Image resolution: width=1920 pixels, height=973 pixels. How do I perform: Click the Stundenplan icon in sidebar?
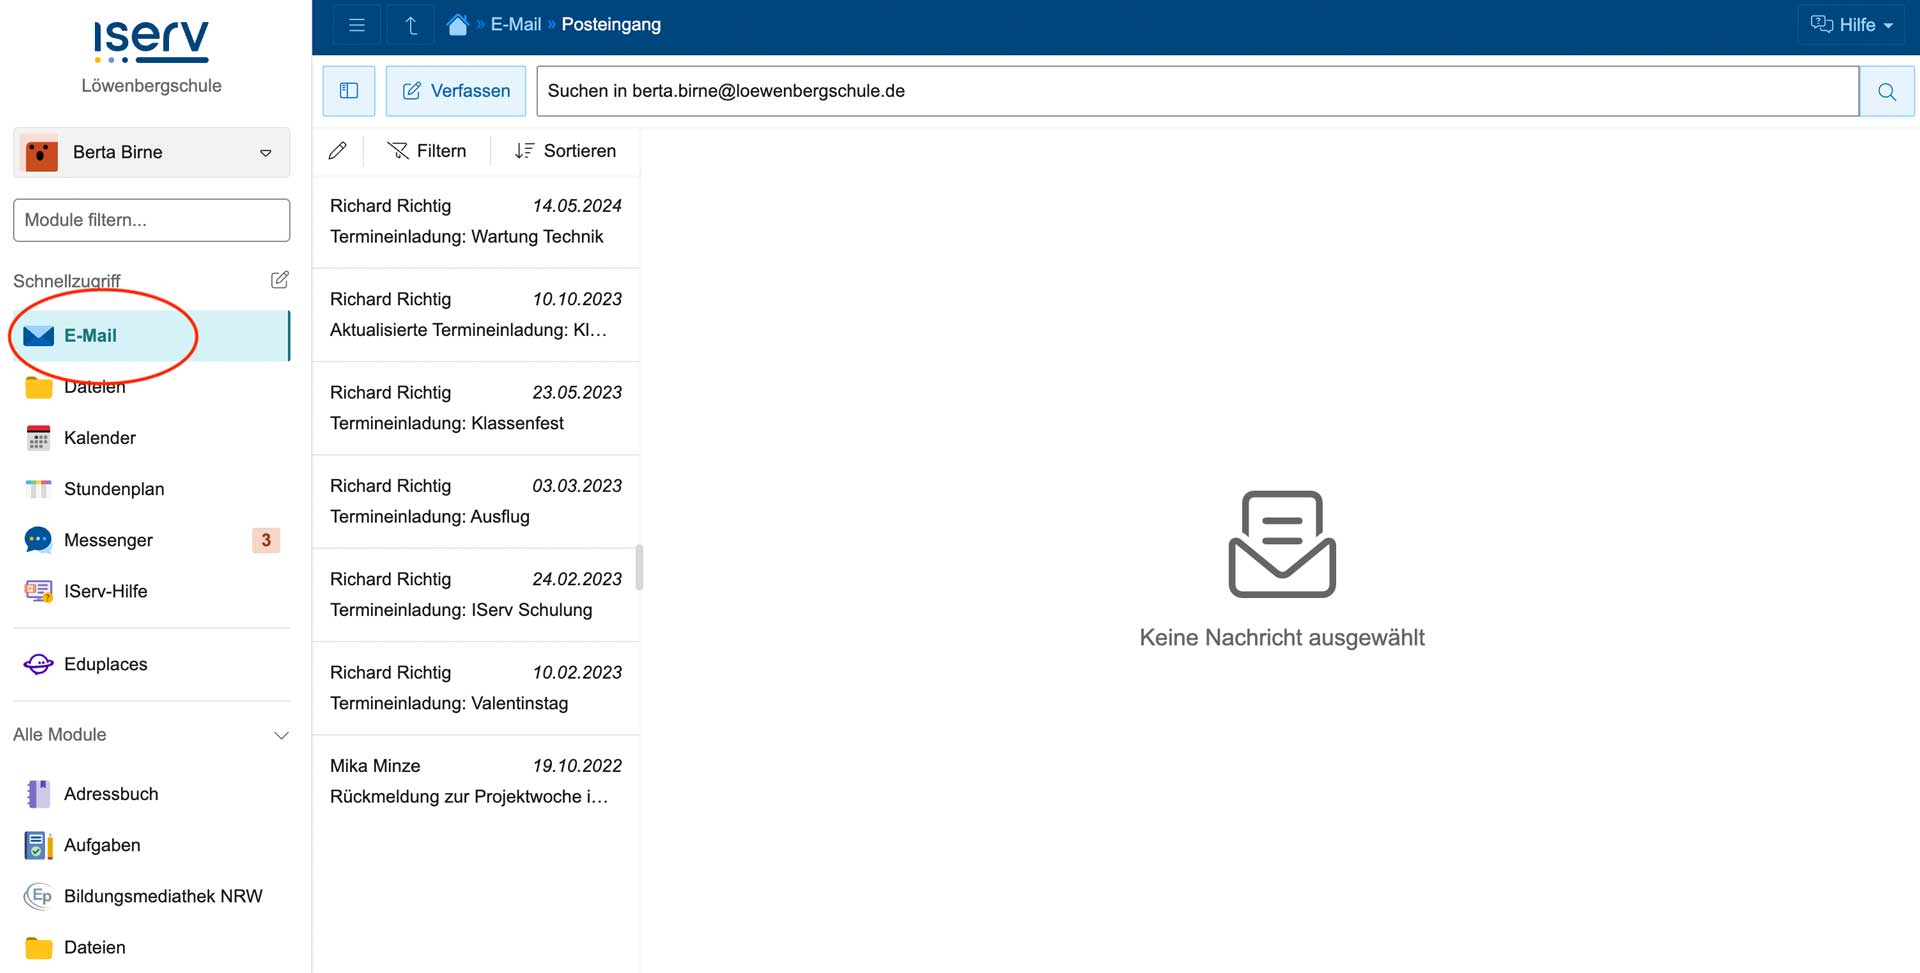click(38, 489)
